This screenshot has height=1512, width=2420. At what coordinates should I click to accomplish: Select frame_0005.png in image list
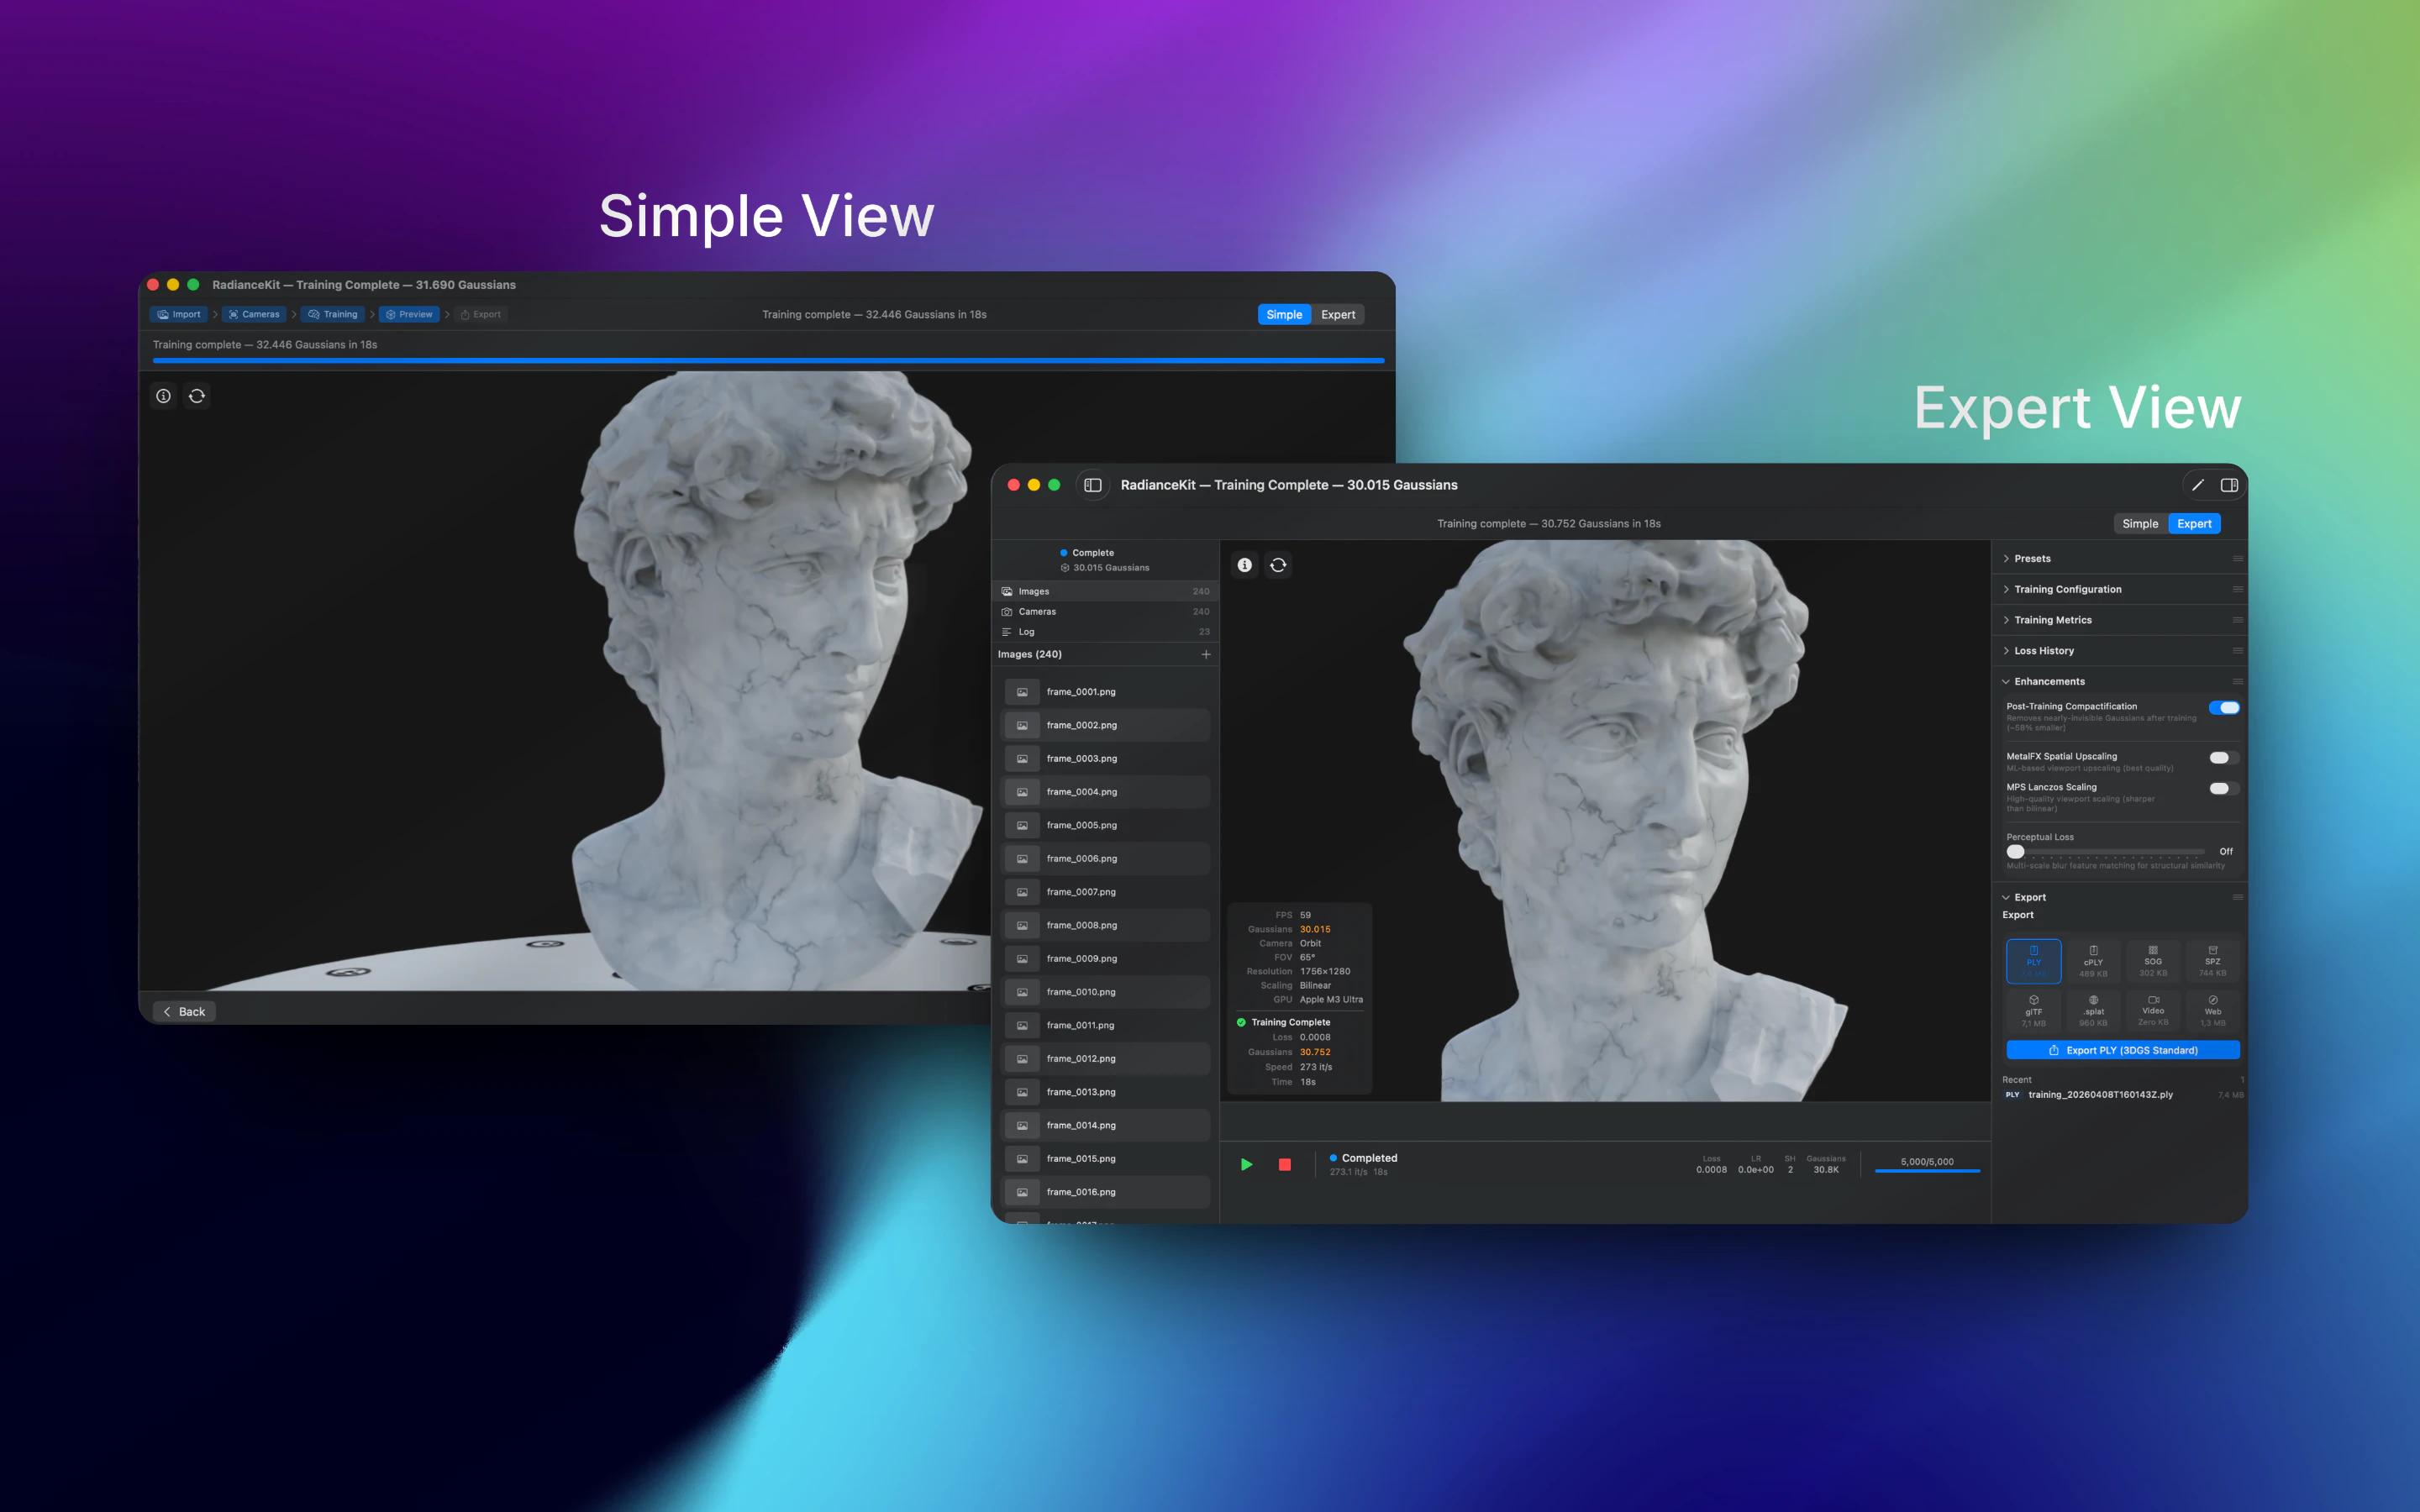pos(1105,825)
